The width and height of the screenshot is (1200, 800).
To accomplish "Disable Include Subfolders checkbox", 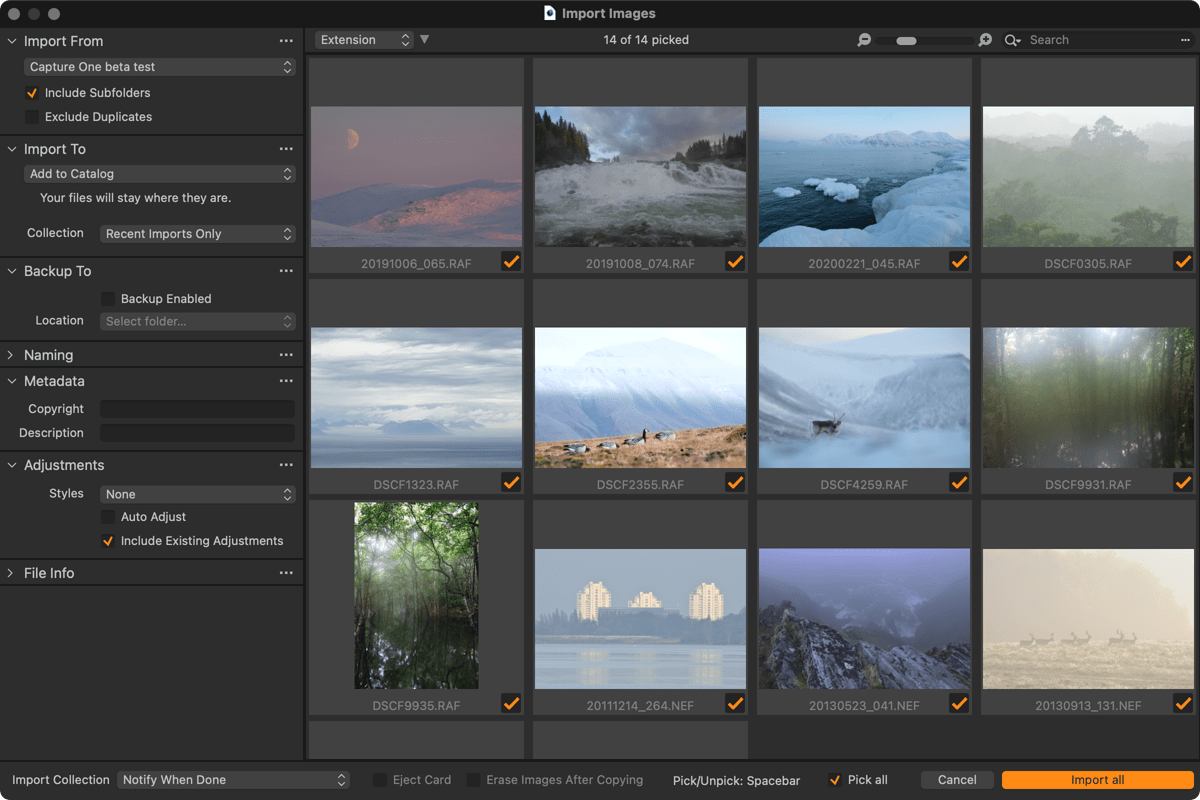I will pyautogui.click(x=32, y=93).
